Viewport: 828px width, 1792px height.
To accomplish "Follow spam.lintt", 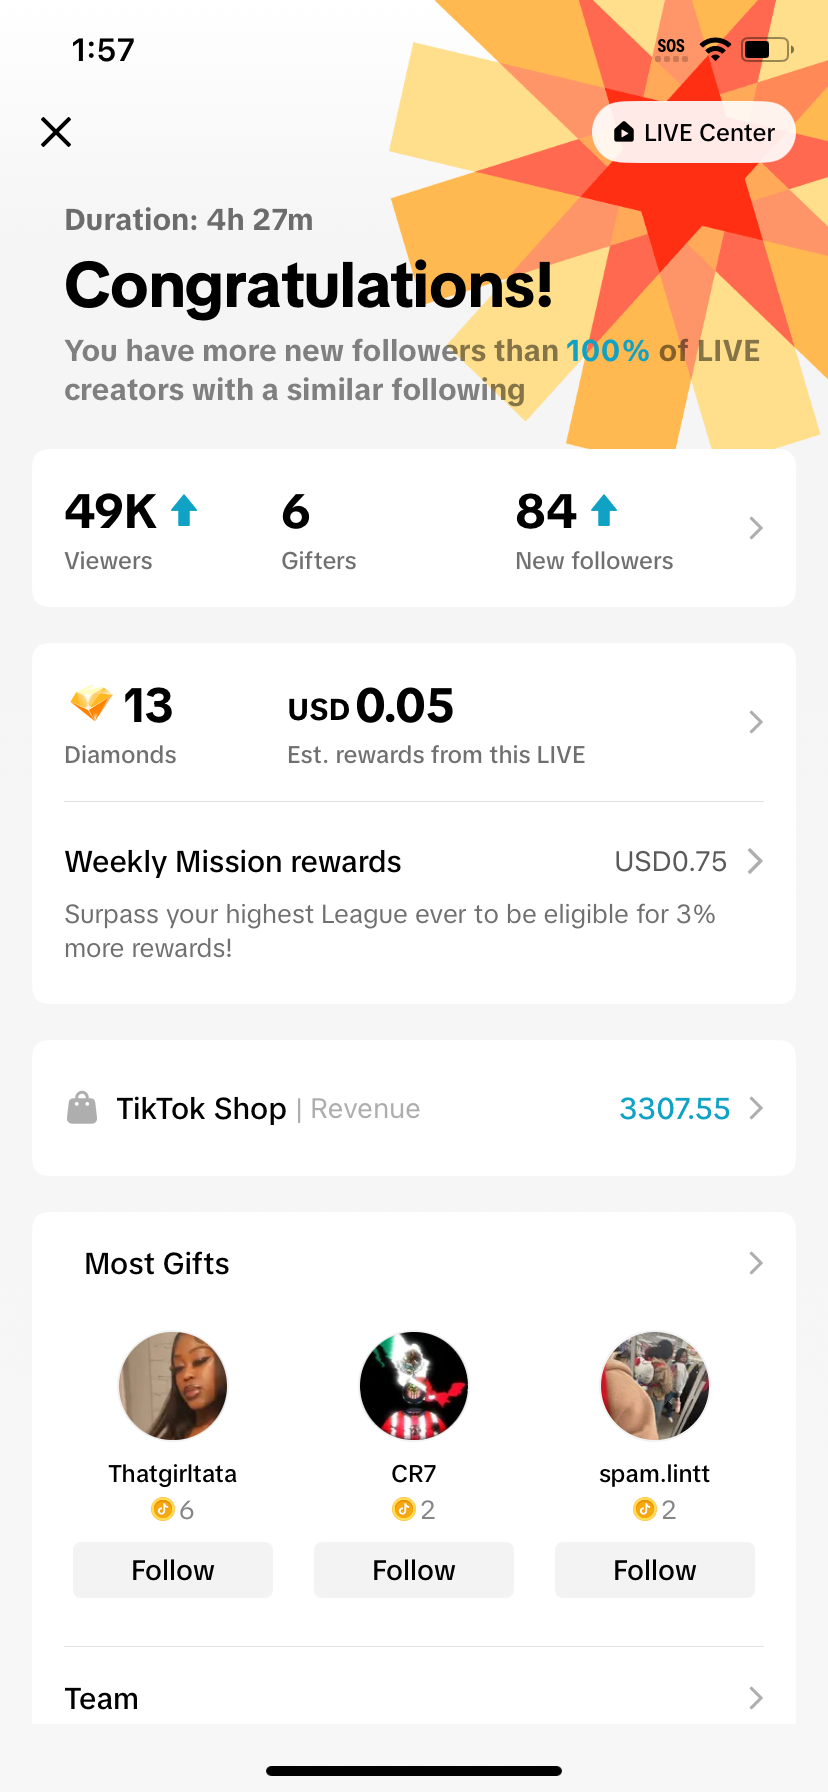I will (655, 1570).
